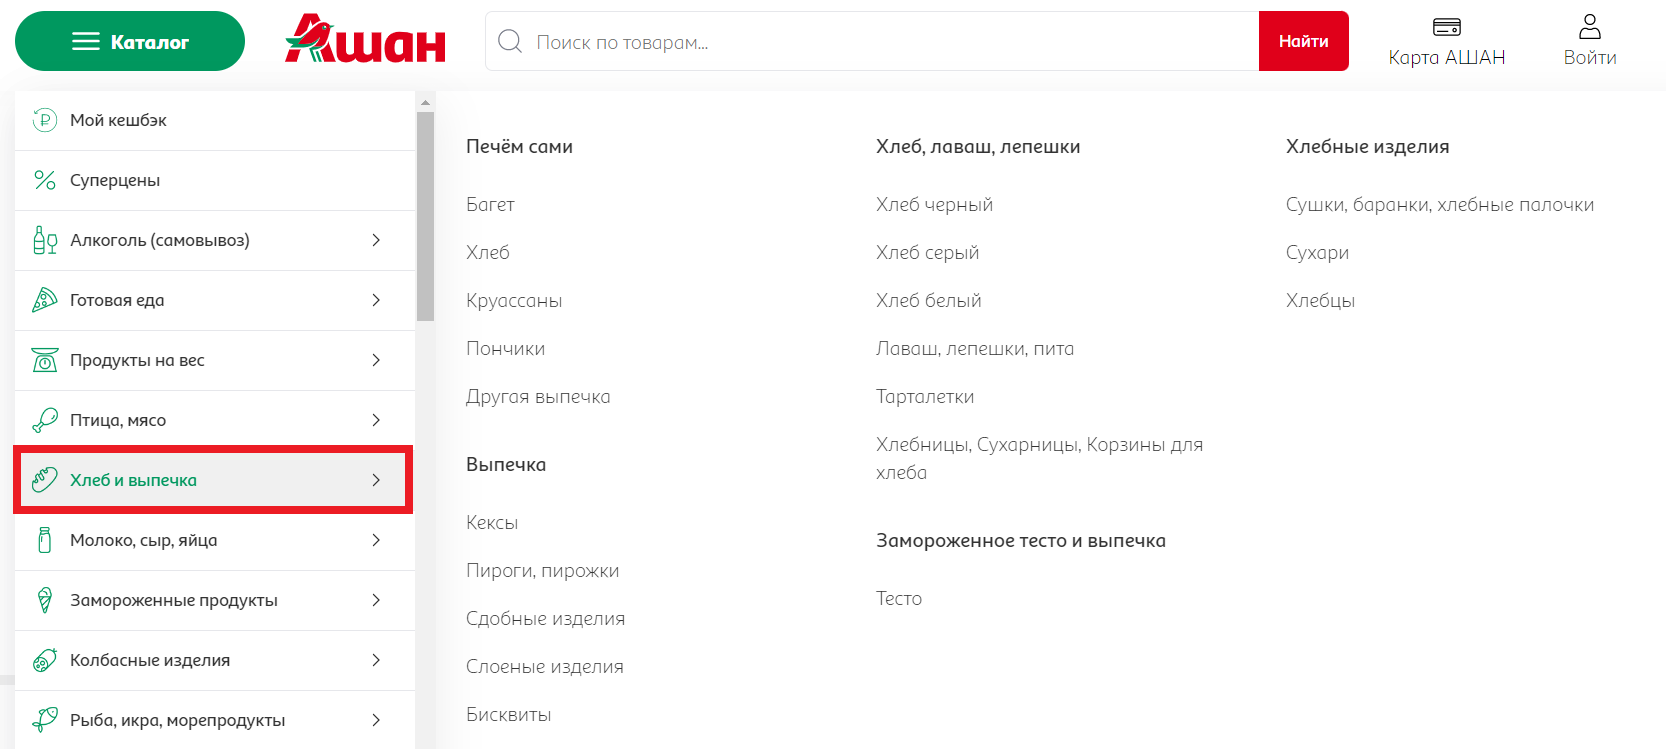This screenshot has height=749, width=1666.
Task: Open the Пончики link
Action: coord(505,348)
